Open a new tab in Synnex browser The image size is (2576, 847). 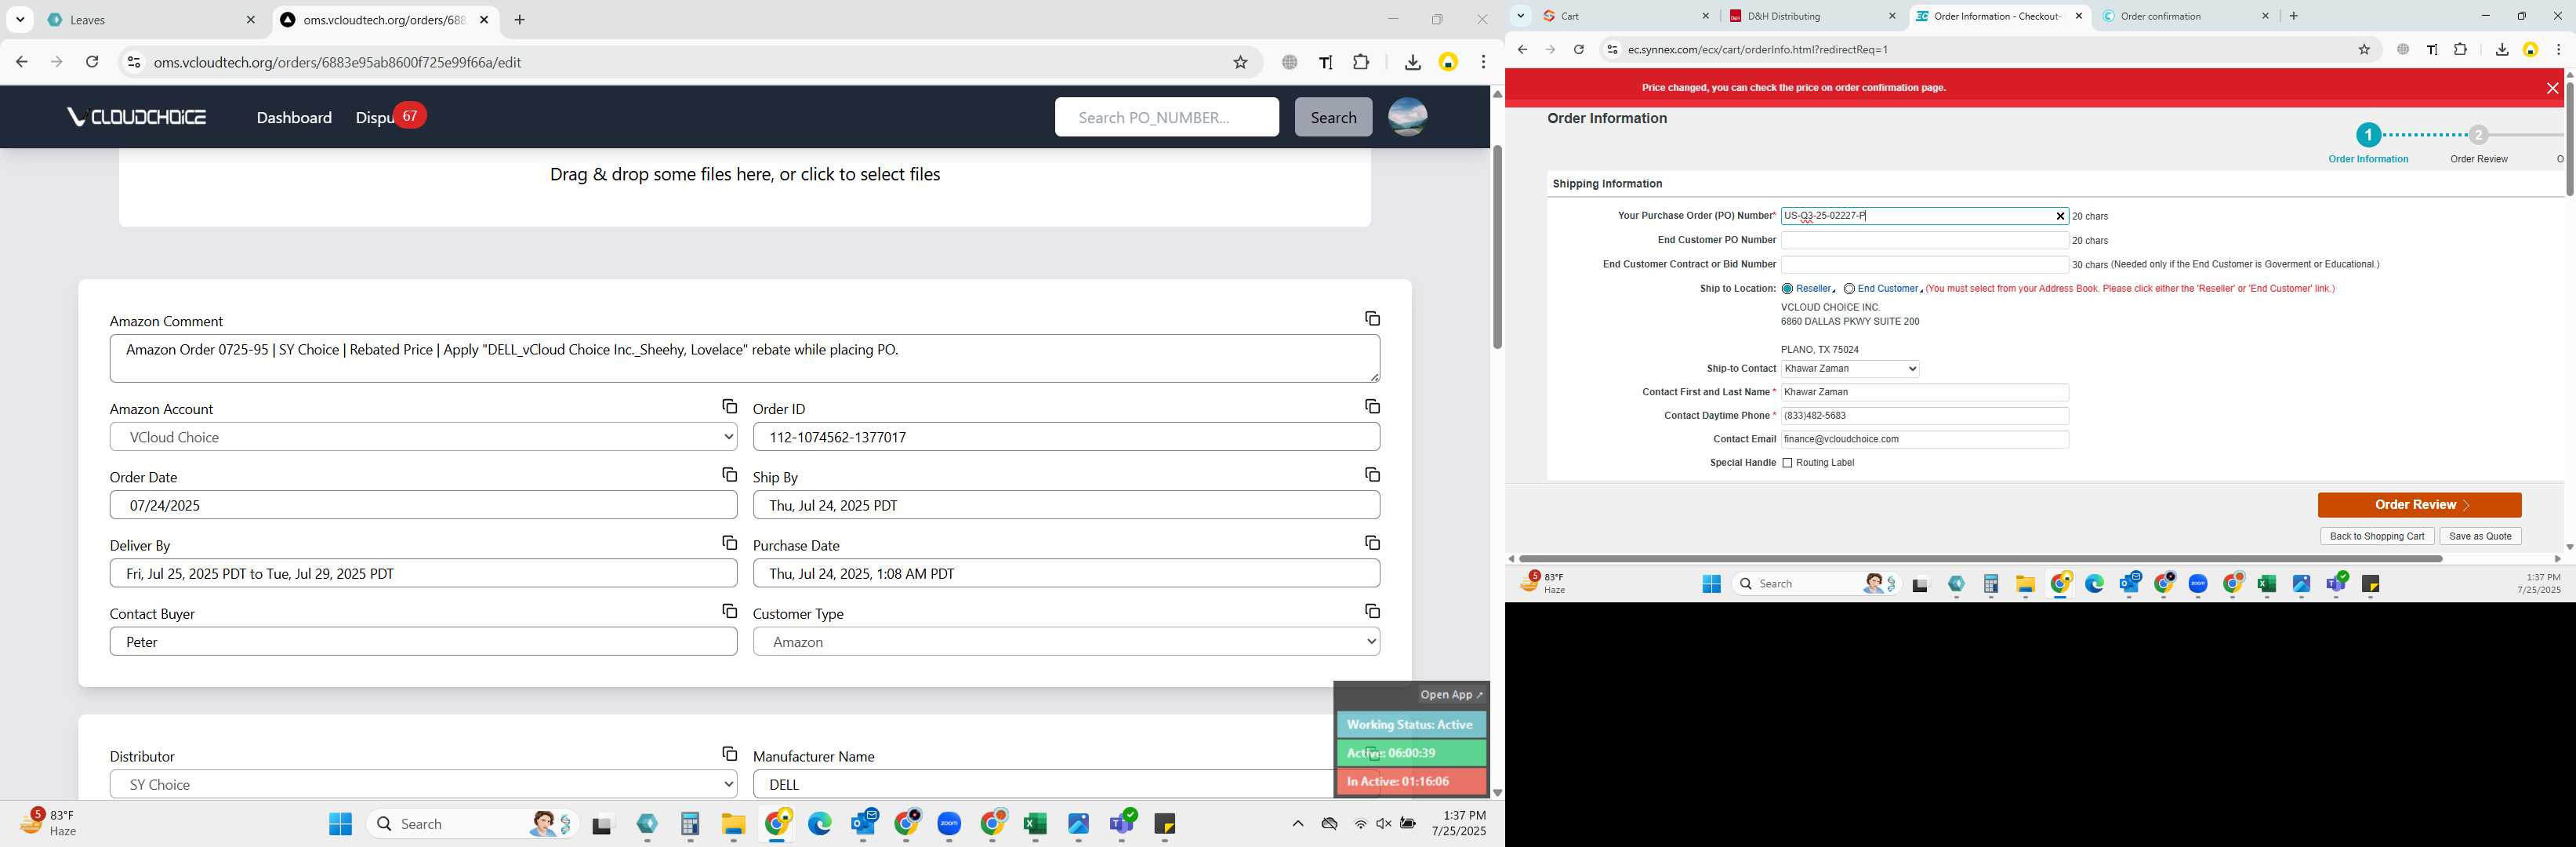click(2293, 16)
